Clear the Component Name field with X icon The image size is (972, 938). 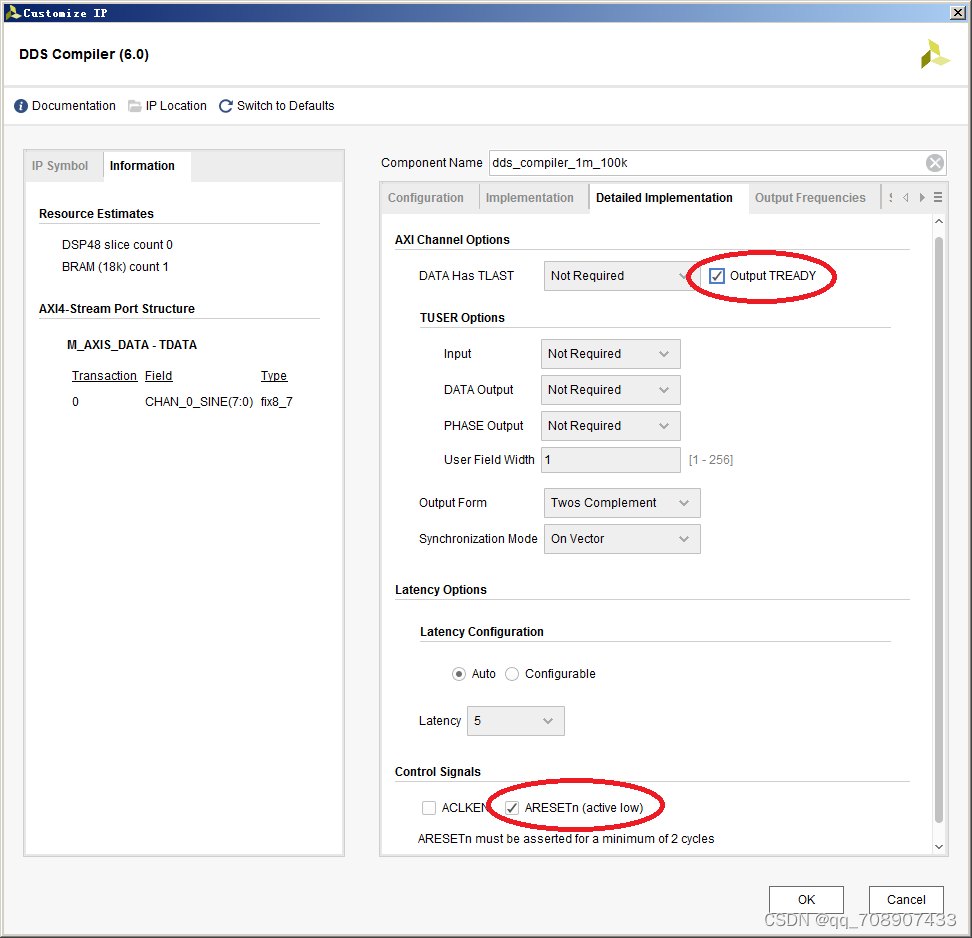tap(935, 163)
